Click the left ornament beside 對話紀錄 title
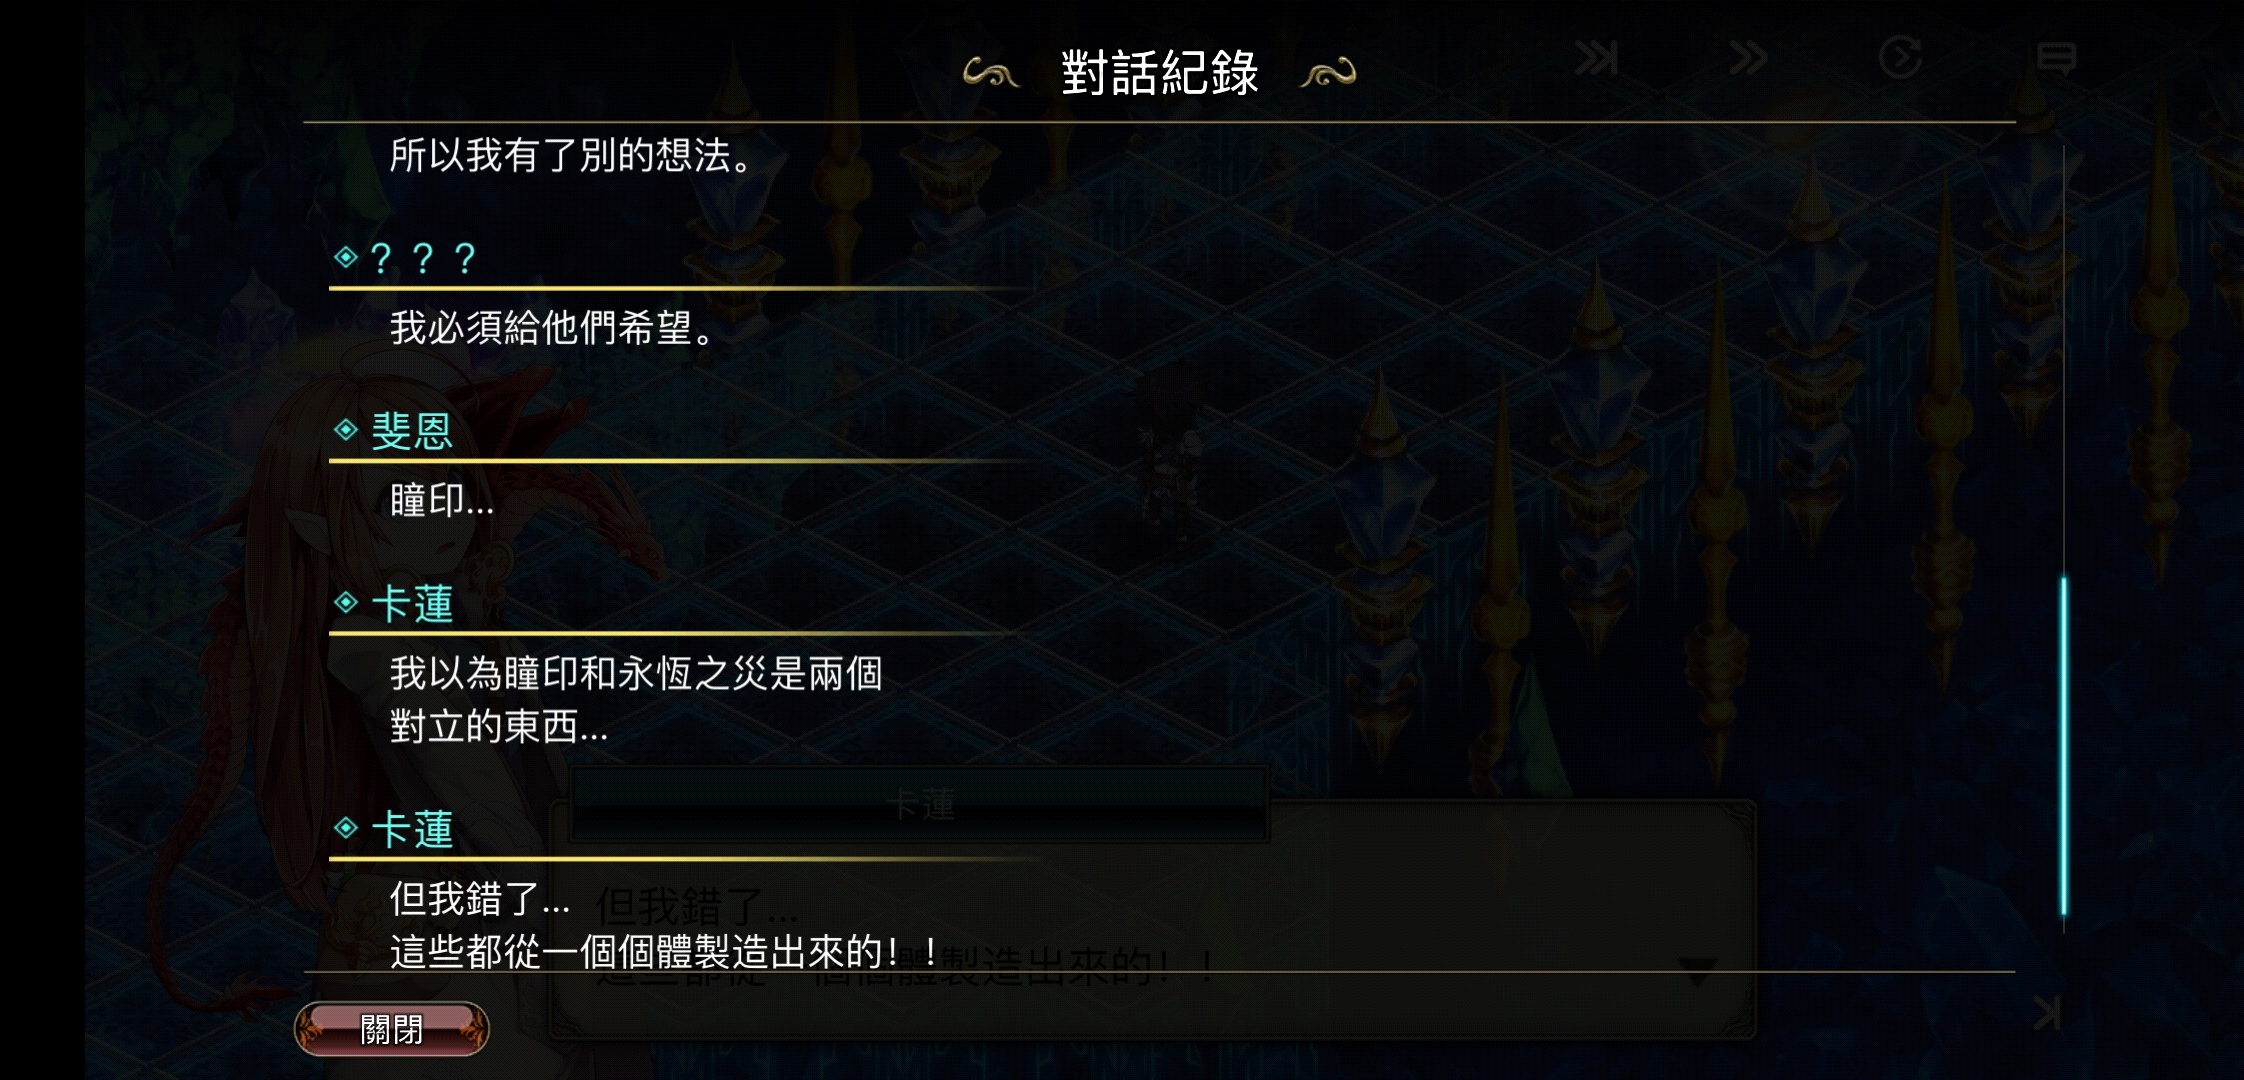2244x1080 pixels. pos(990,74)
